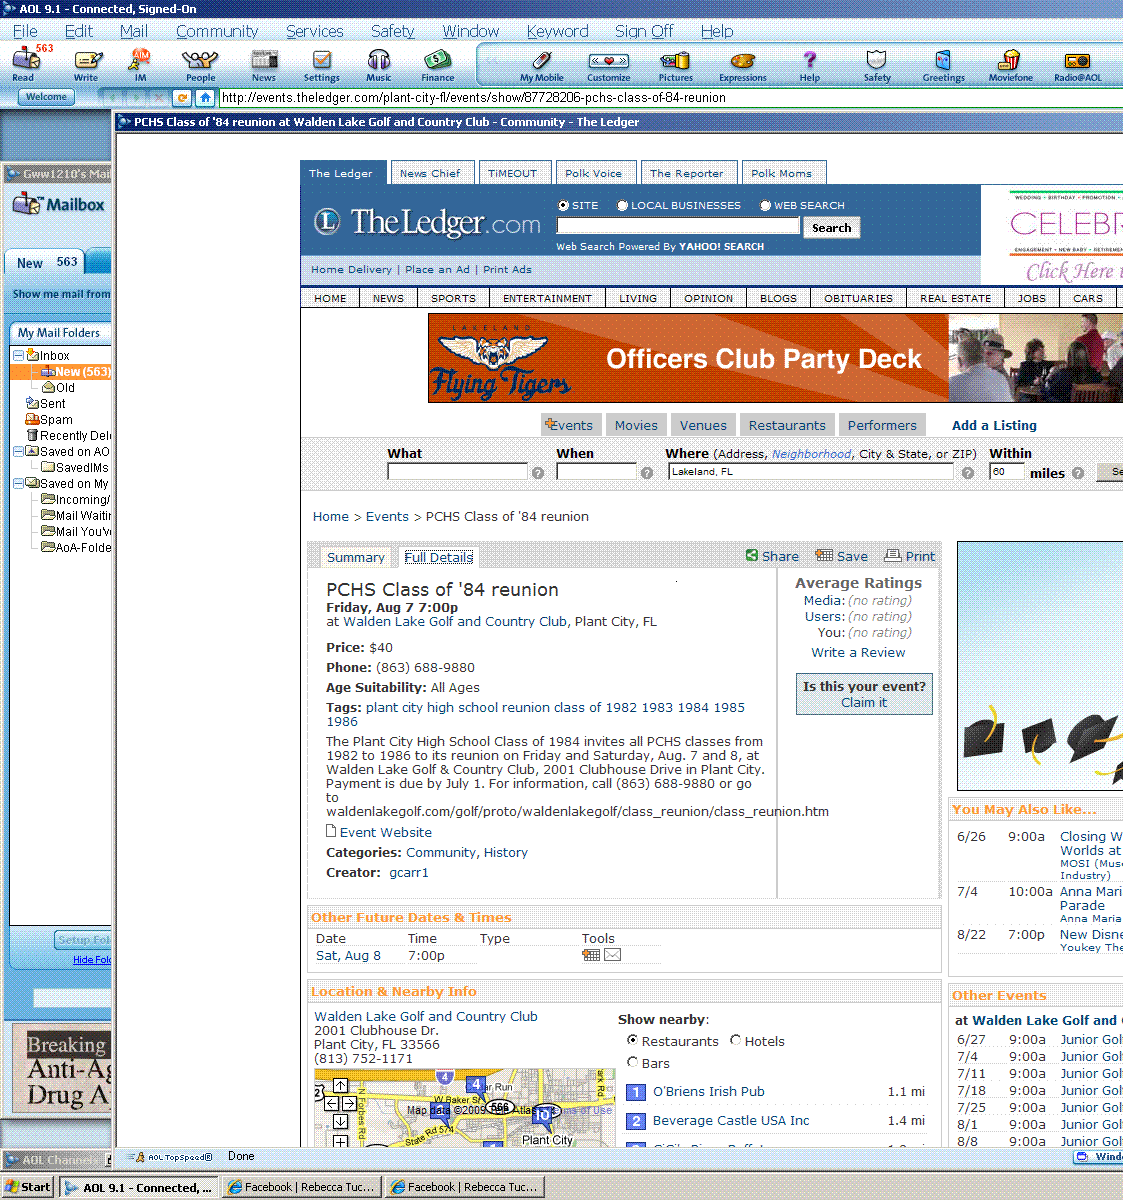Open the IM toolbar icon
Viewport: 1123px width, 1200px height.
[x=141, y=64]
